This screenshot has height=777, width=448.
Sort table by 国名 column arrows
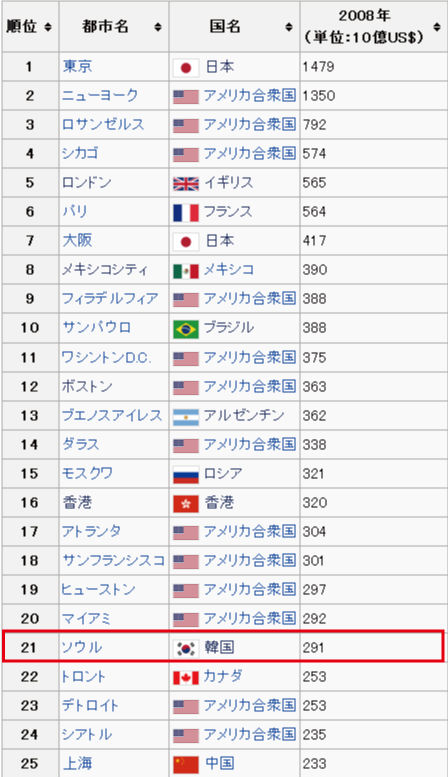click(289, 27)
